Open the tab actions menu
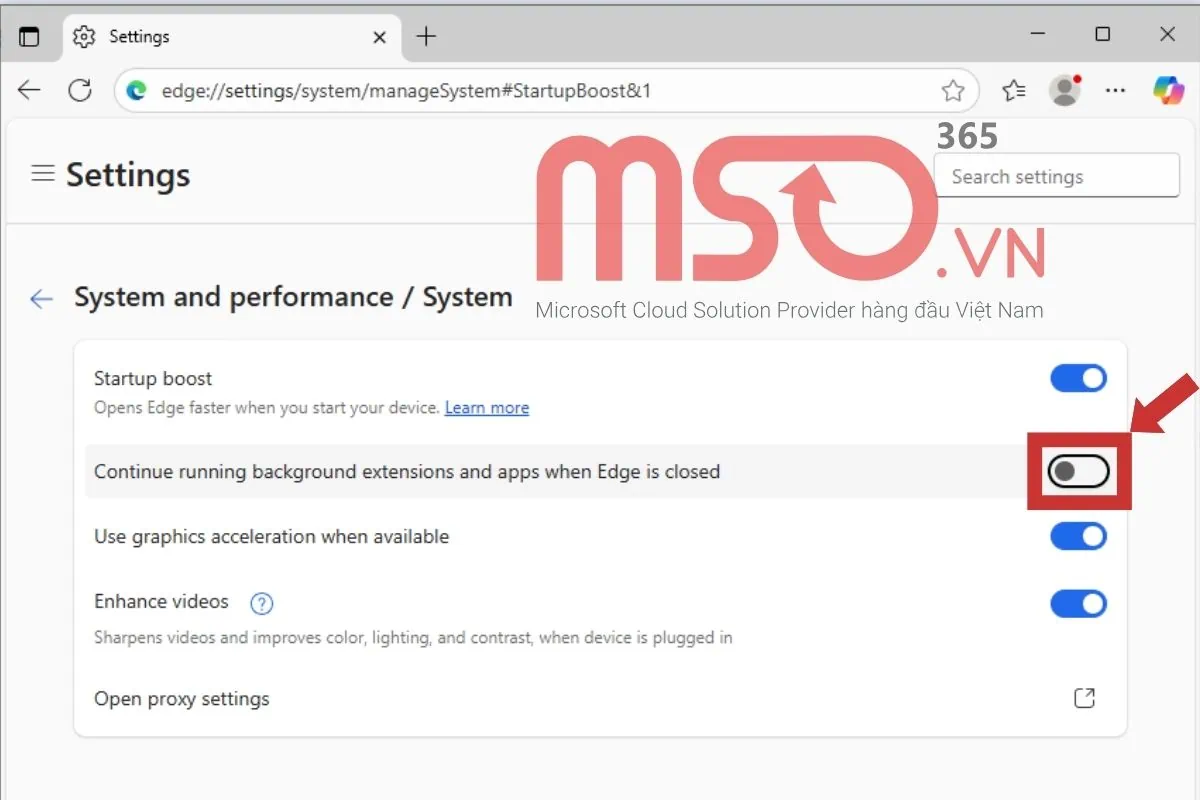This screenshot has width=1200, height=800. [x=30, y=35]
